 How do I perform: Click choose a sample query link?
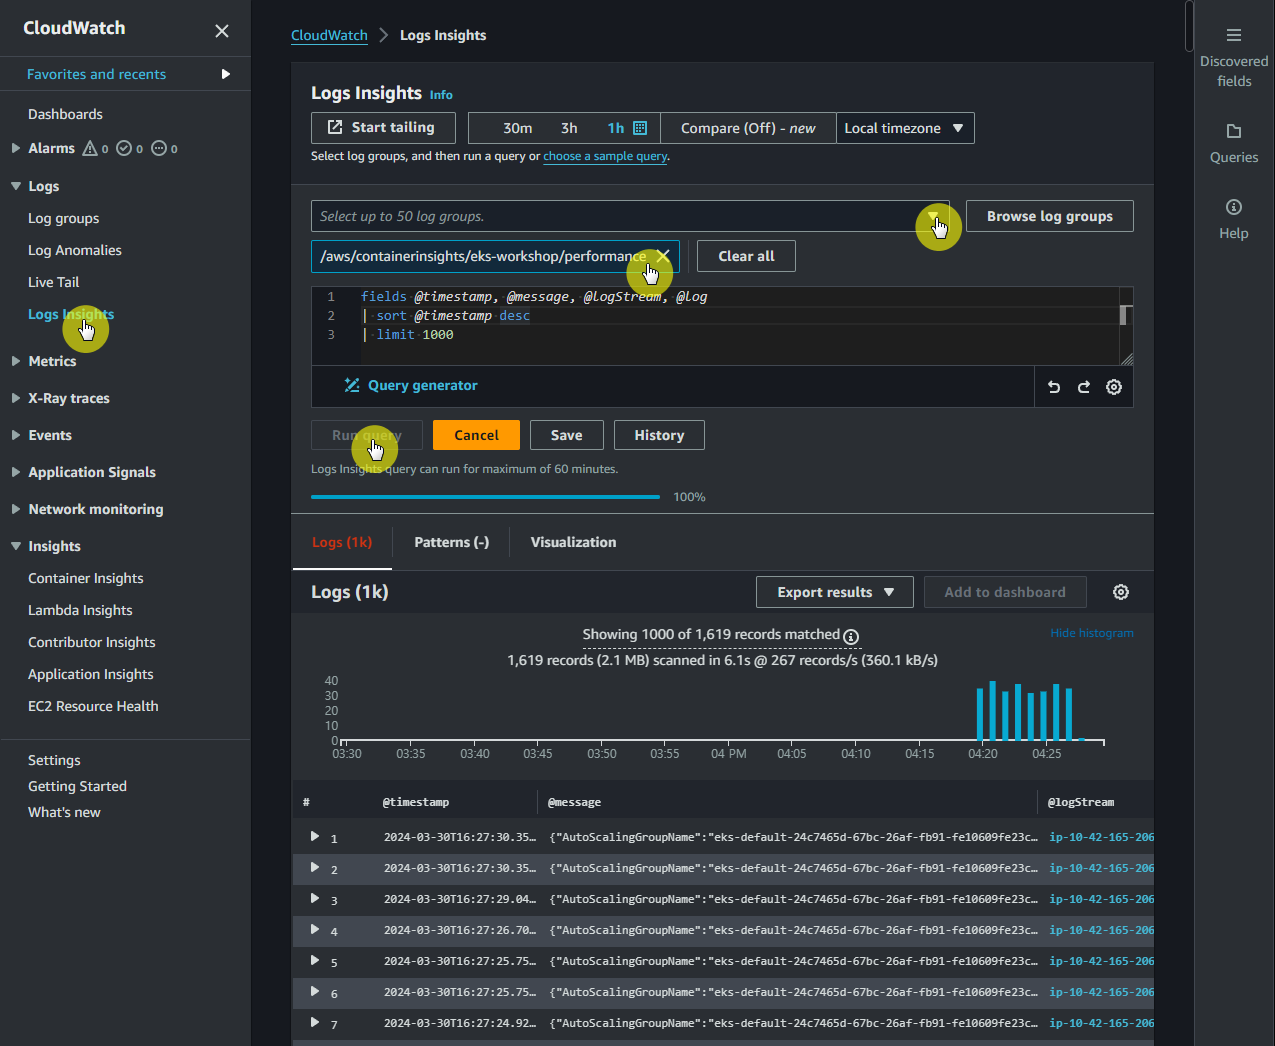click(605, 156)
